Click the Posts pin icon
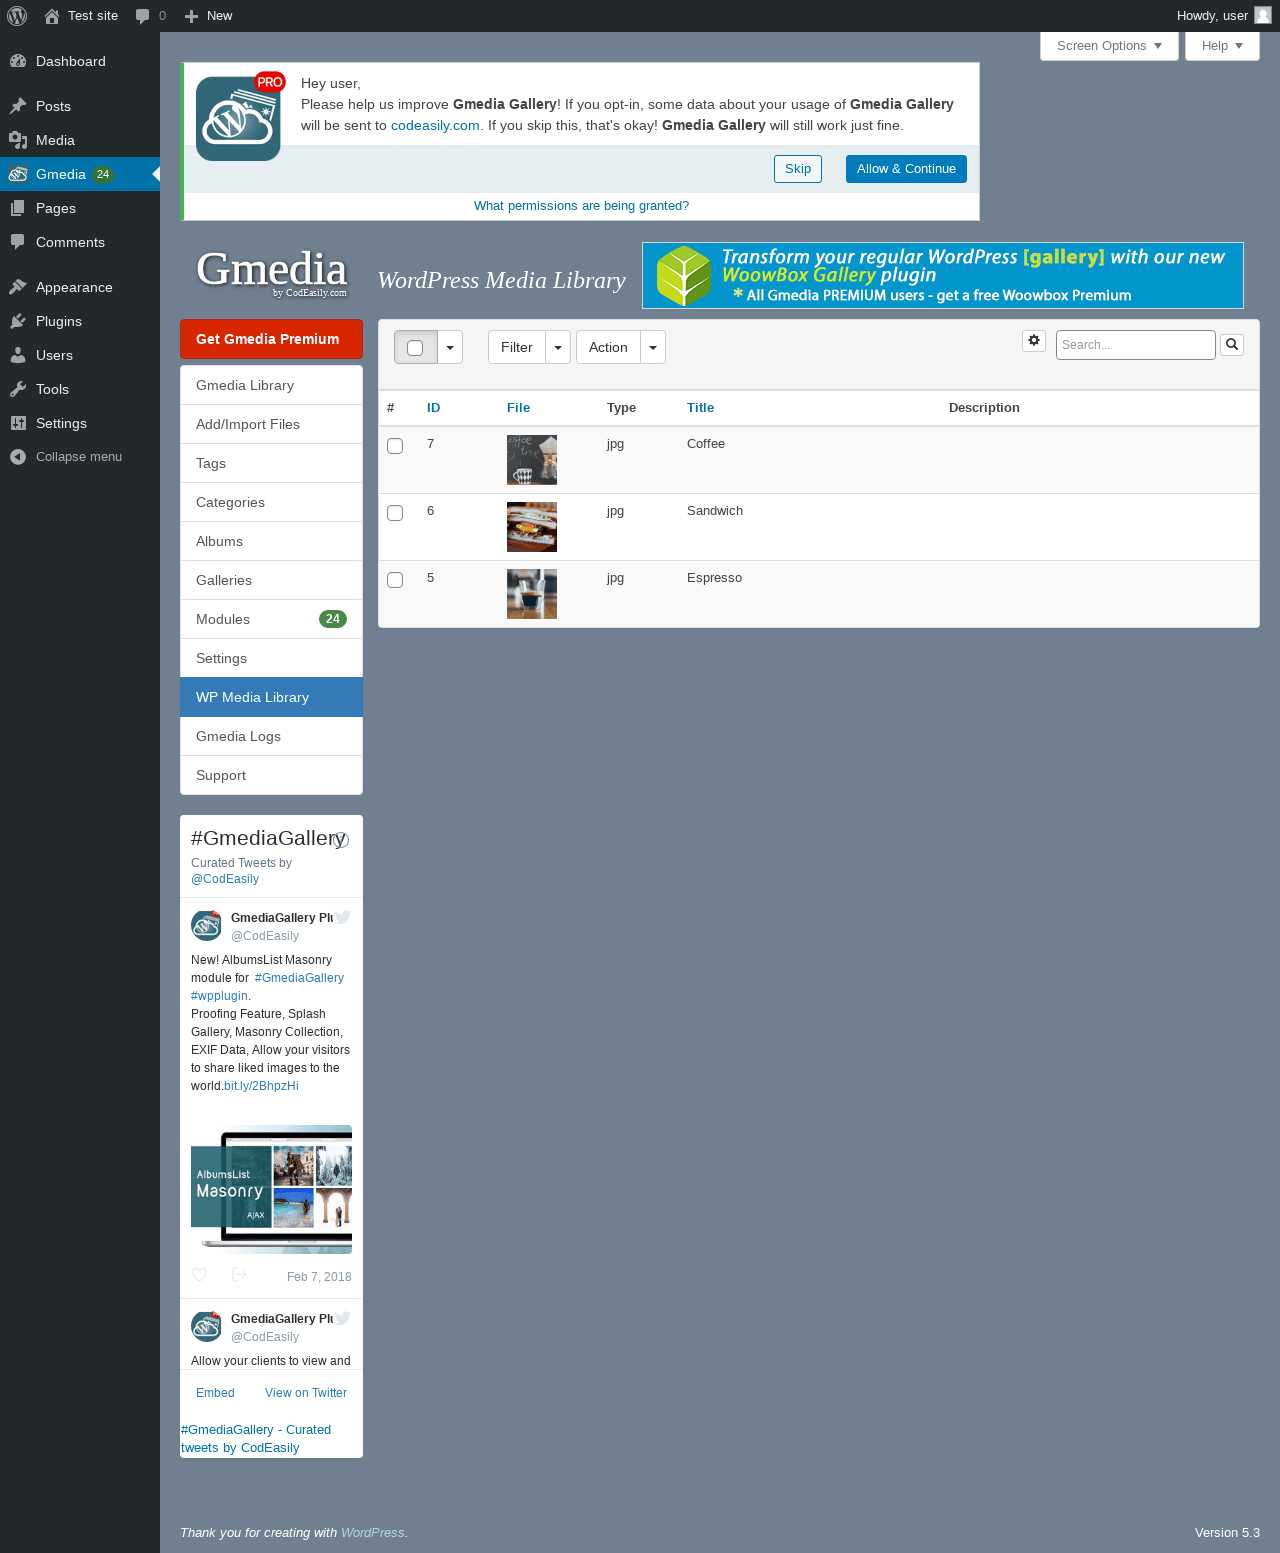Viewport: 1280px width, 1553px height. click(x=18, y=106)
